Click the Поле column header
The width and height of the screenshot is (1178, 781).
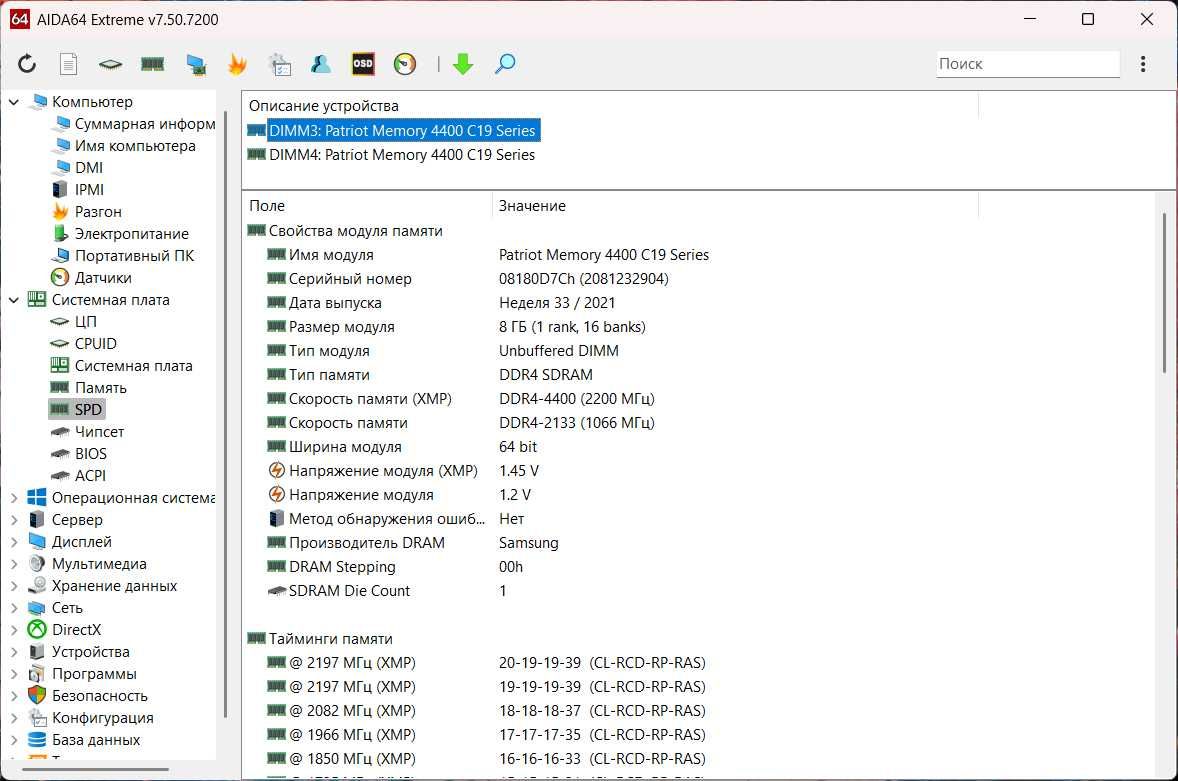pyautogui.click(x=367, y=206)
